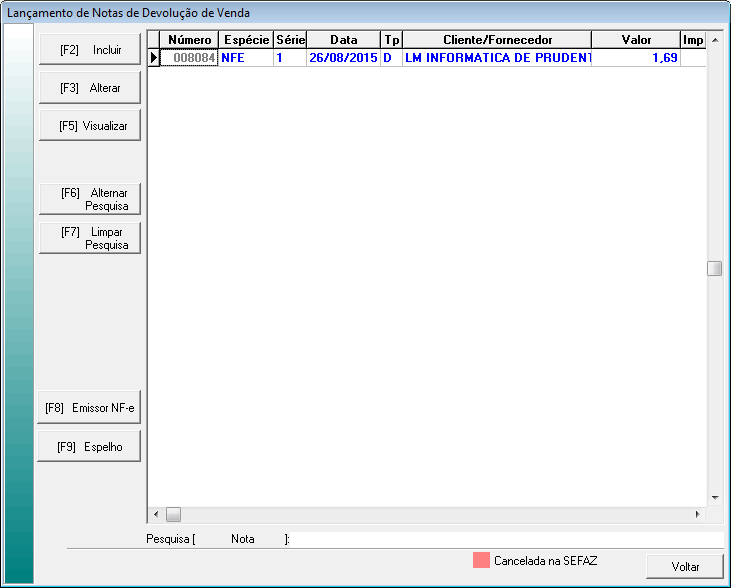The width and height of the screenshot is (731, 588).
Task: Click the [F2] Incluir button
Action: [90, 50]
